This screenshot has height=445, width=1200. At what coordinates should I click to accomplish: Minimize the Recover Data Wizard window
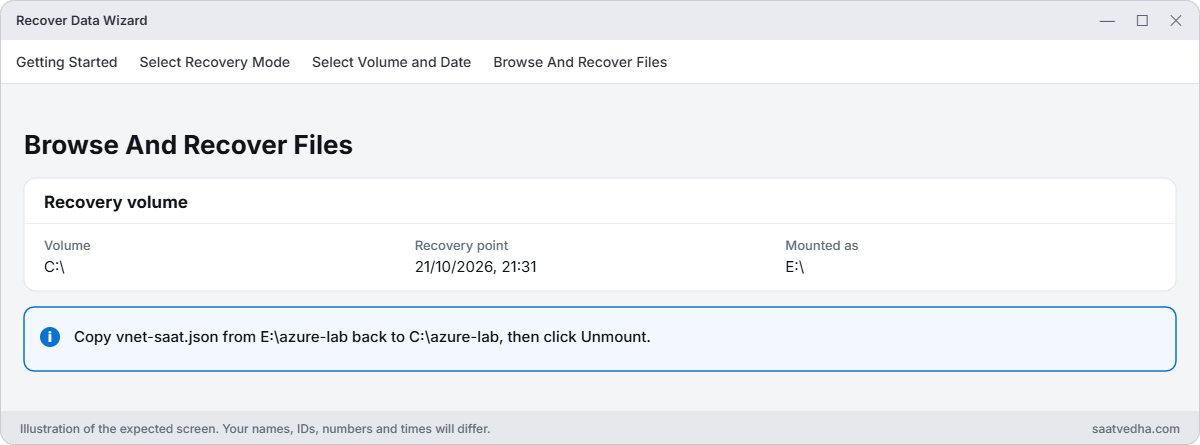[1107, 20]
